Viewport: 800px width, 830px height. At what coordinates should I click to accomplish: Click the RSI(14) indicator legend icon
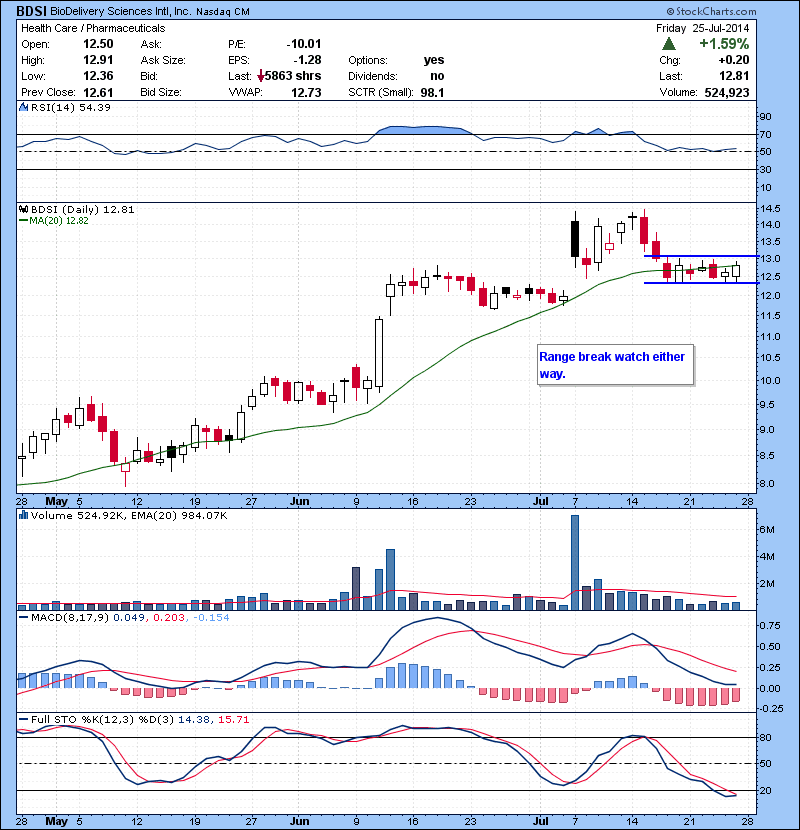click(23, 107)
